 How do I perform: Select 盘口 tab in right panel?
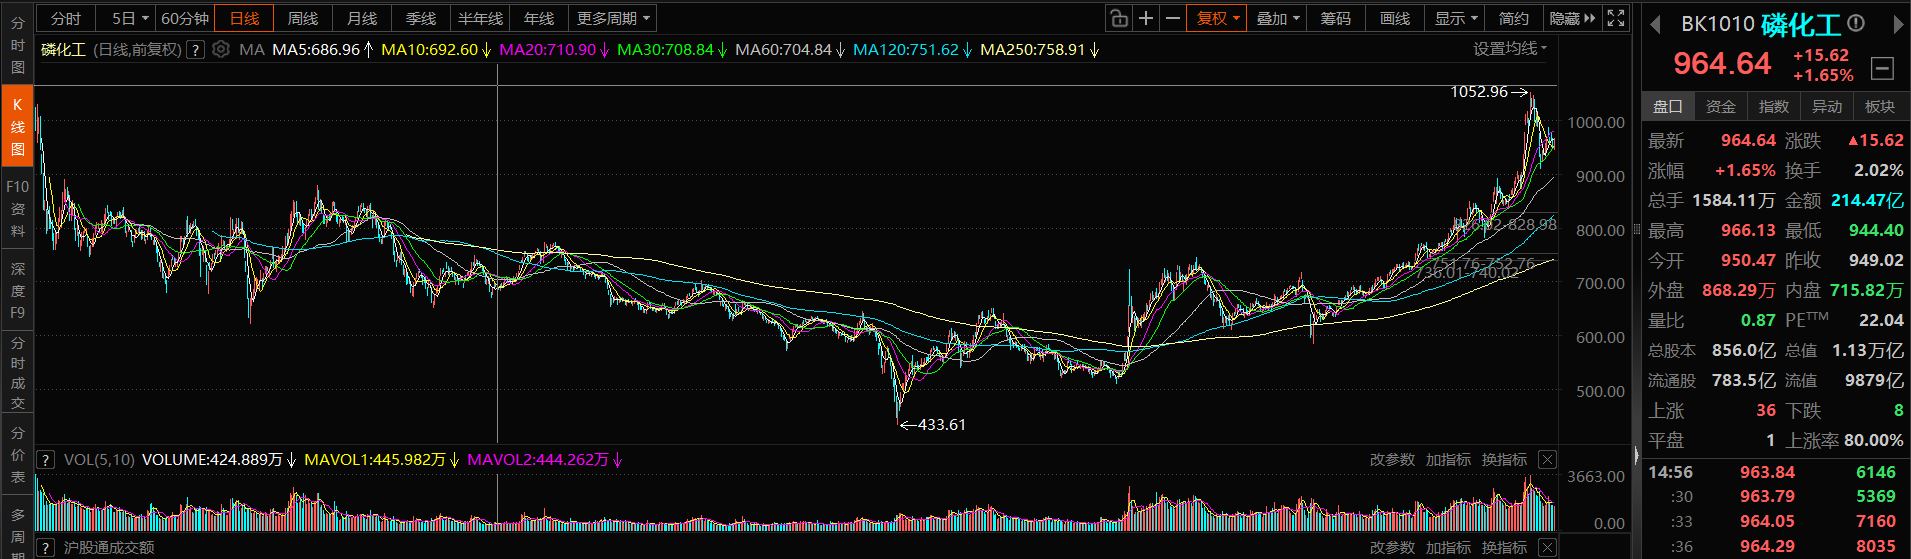click(x=1667, y=106)
